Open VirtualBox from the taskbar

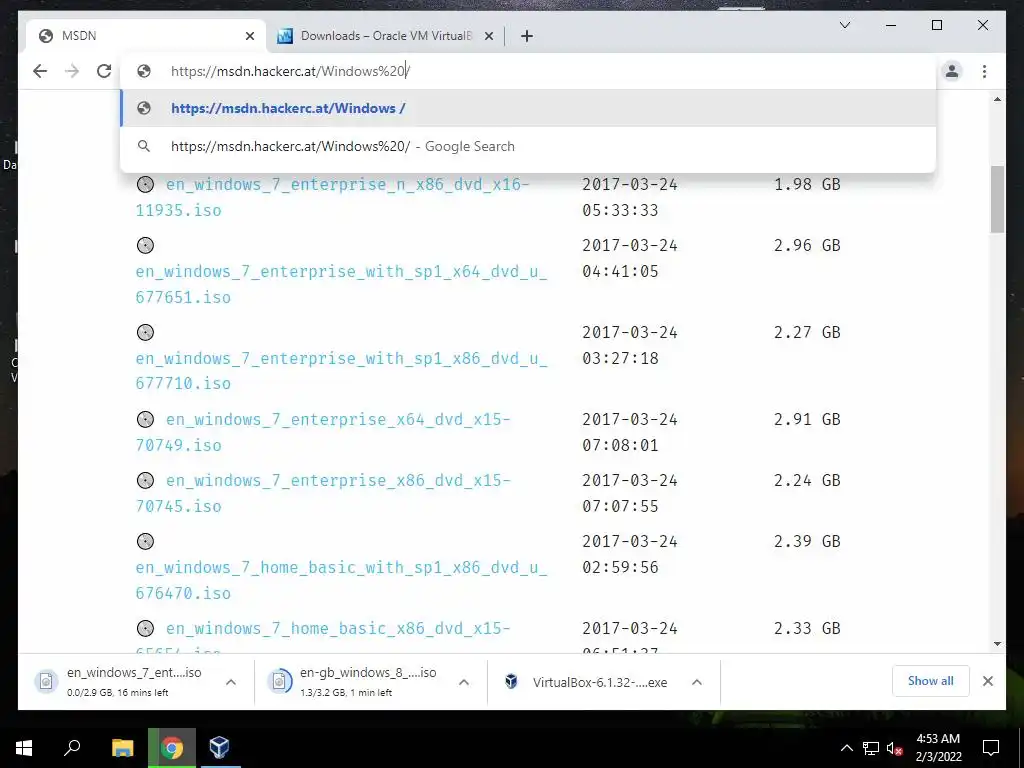pos(219,748)
